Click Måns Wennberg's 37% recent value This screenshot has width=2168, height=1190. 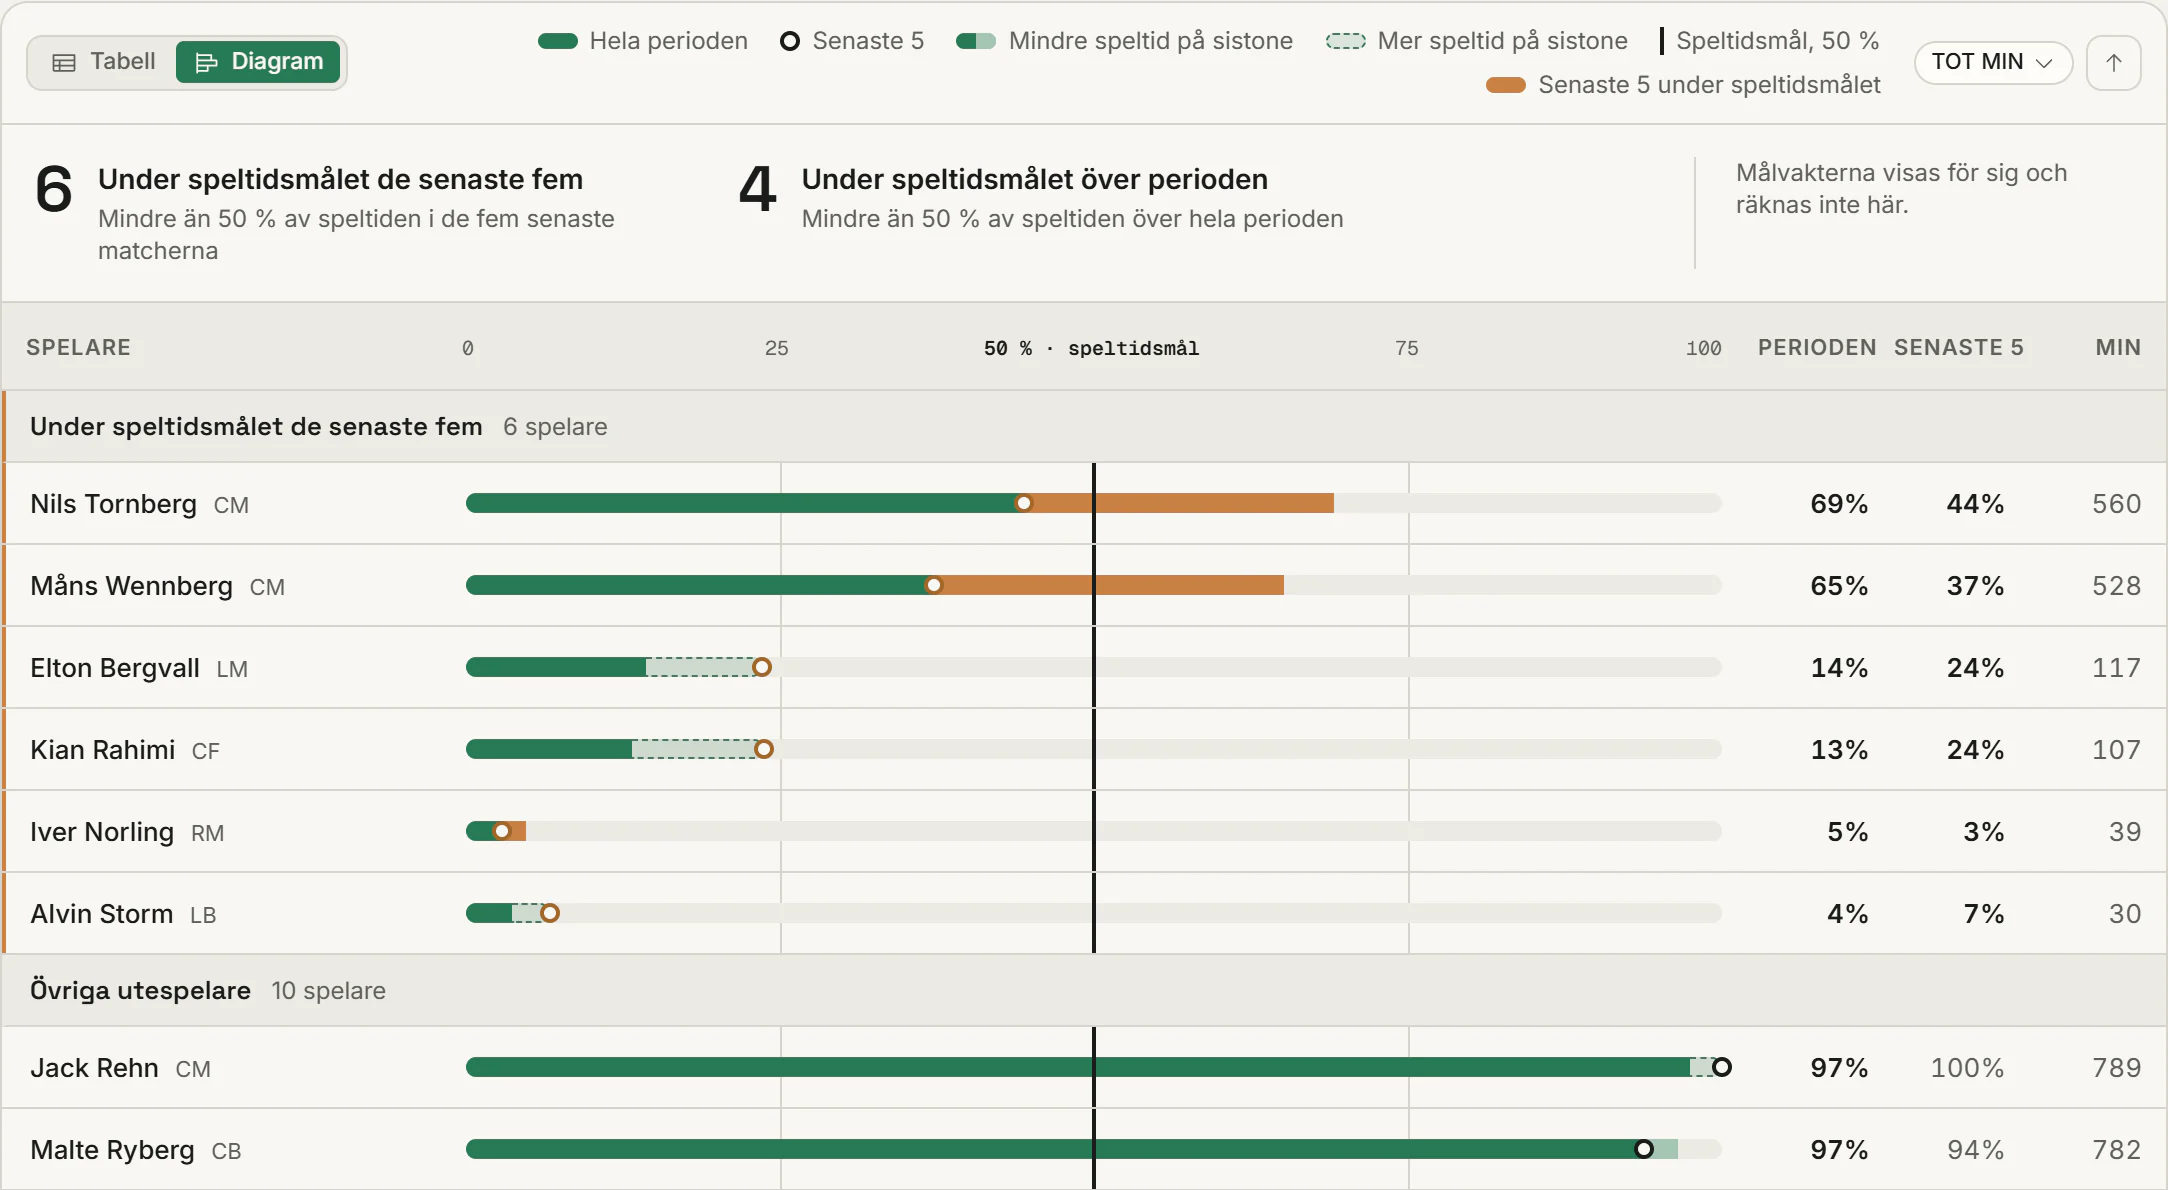click(x=1975, y=585)
